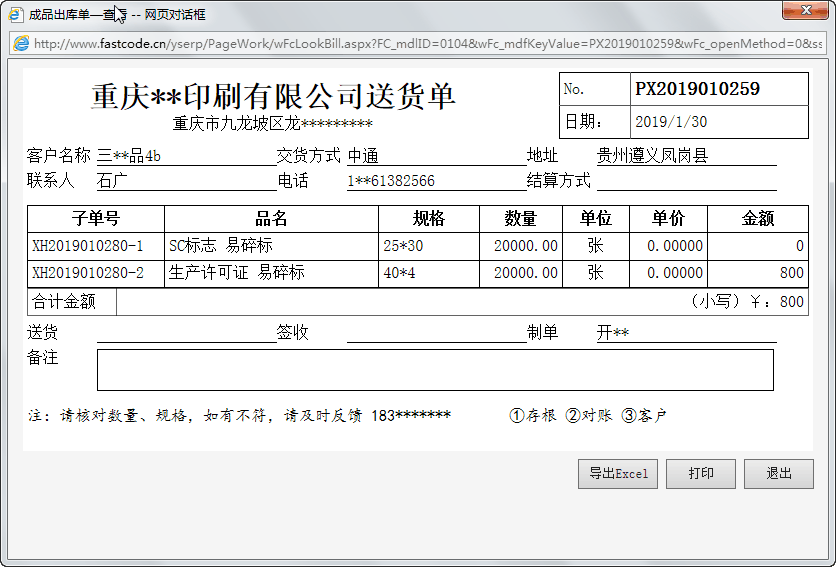The image size is (836, 567).
Task: Click spec value 25*30
Action: [x=403, y=246]
